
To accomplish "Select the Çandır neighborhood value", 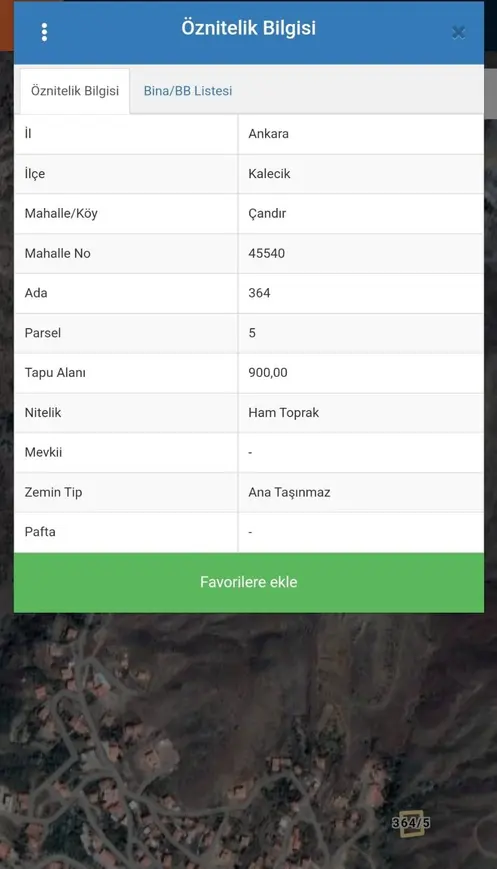I will 267,214.
